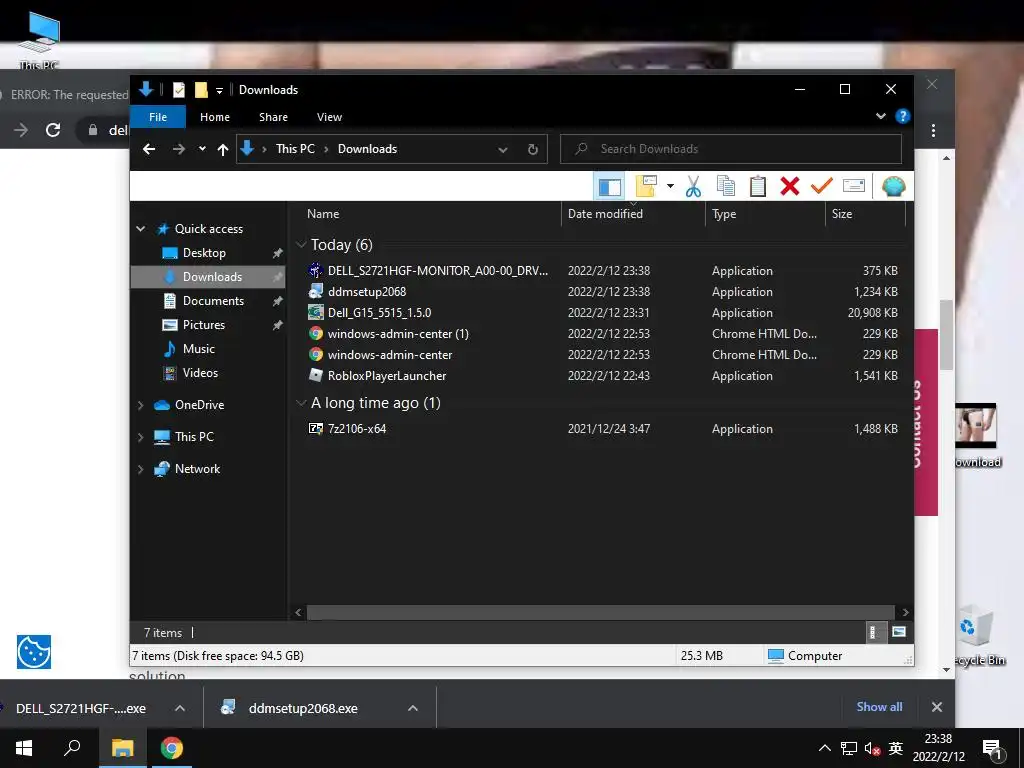This screenshot has width=1024, height=768.
Task: Open the recent locations dropdown arrow
Action: [x=202, y=149]
